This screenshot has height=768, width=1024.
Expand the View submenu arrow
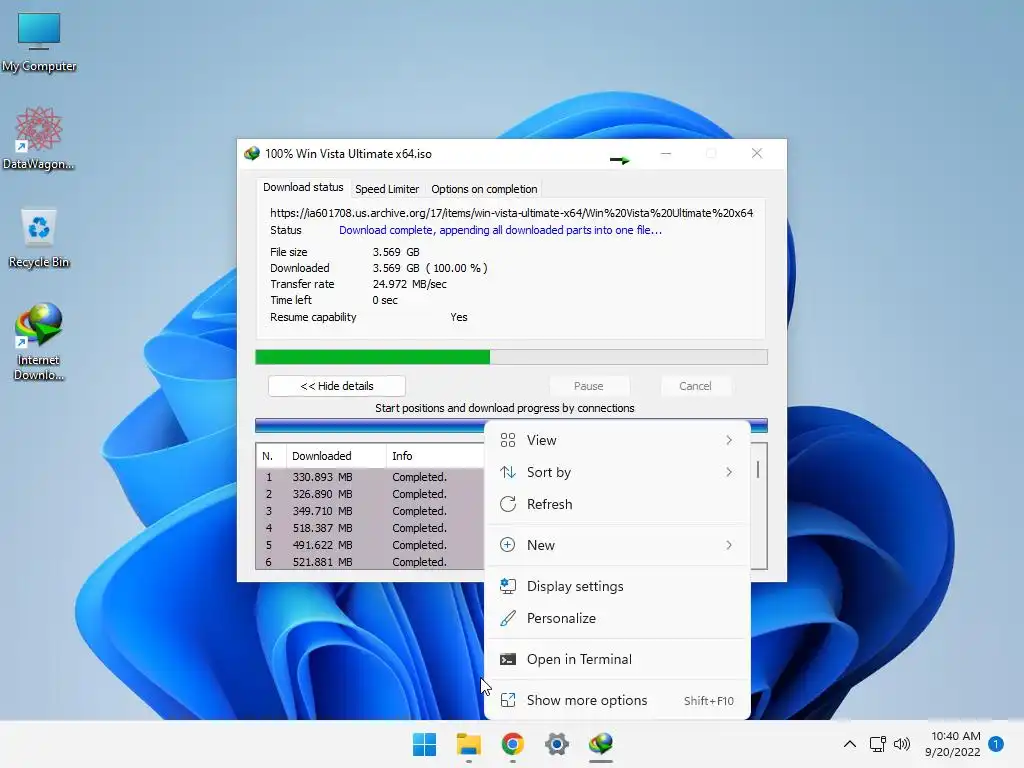pos(729,440)
